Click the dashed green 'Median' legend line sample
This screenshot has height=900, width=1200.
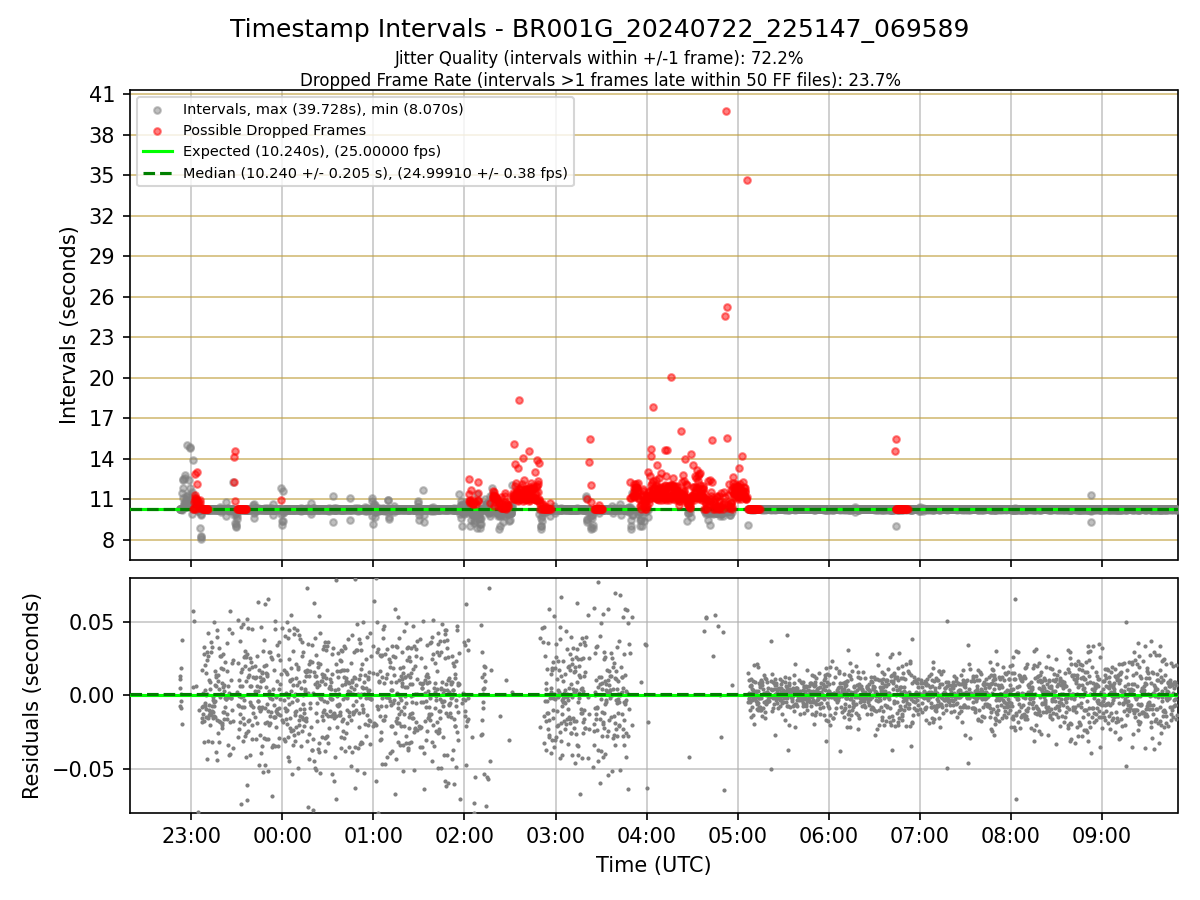tap(157, 173)
